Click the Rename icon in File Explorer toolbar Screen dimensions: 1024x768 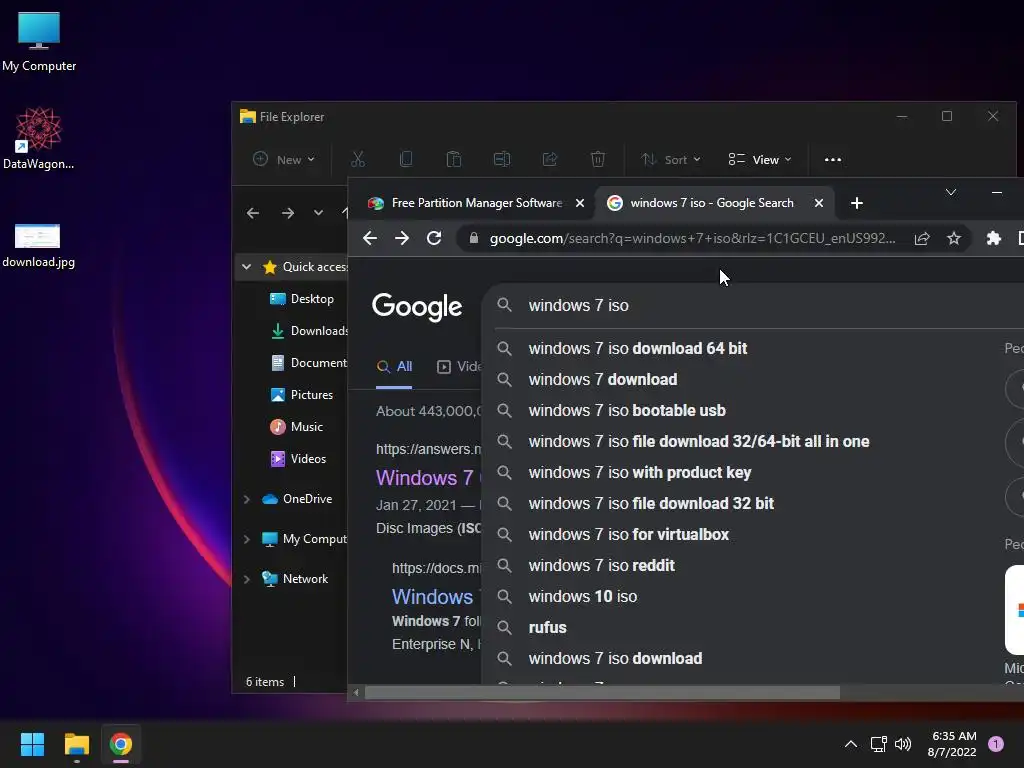502,159
